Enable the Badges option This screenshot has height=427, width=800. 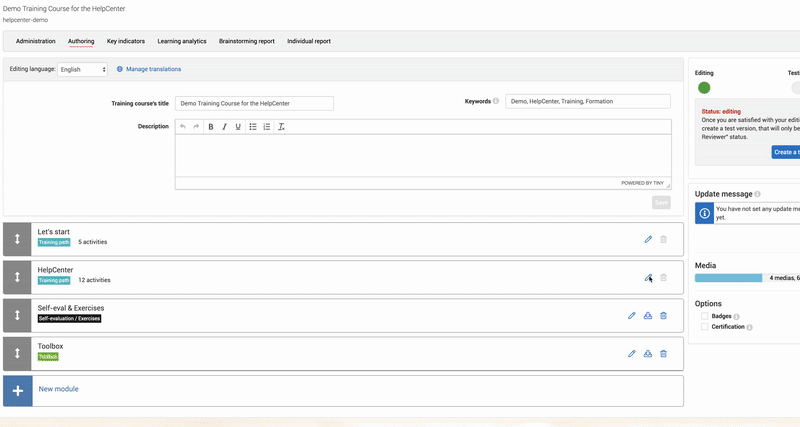tap(704, 316)
